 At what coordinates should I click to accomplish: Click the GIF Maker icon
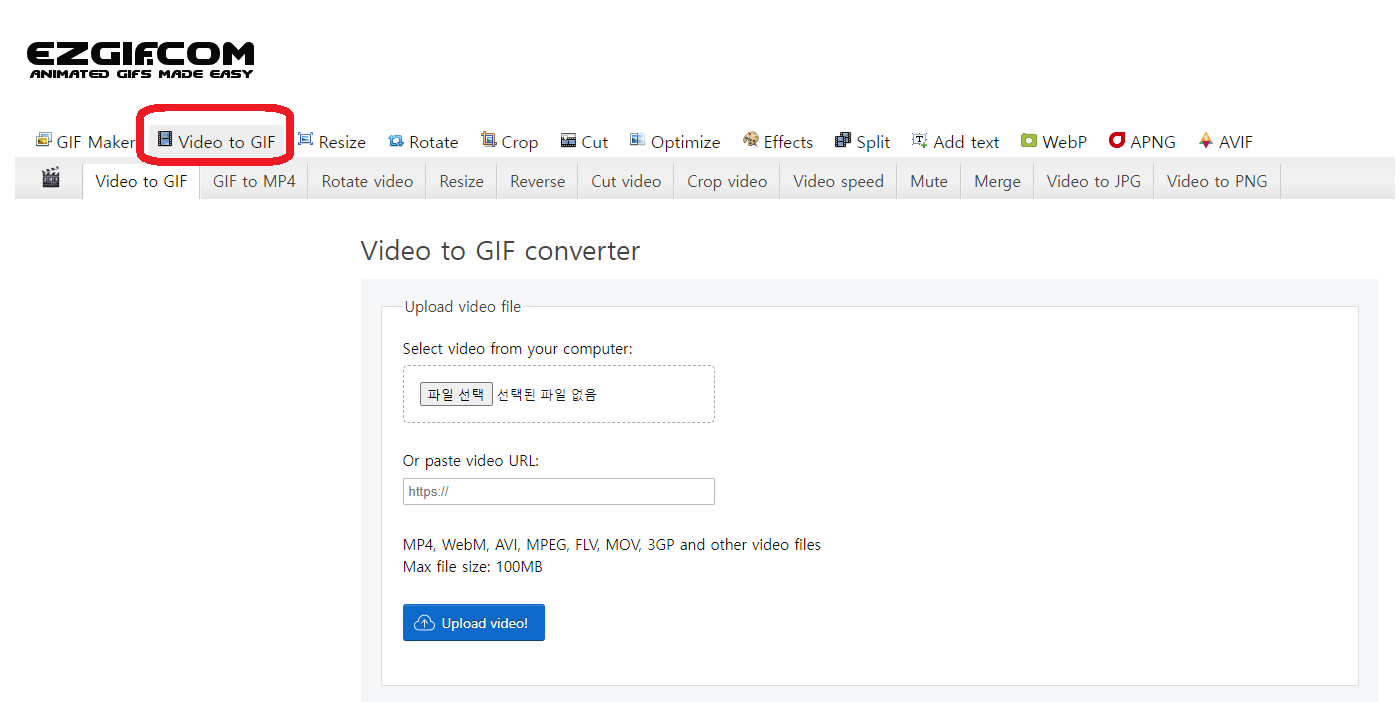point(44,140)
